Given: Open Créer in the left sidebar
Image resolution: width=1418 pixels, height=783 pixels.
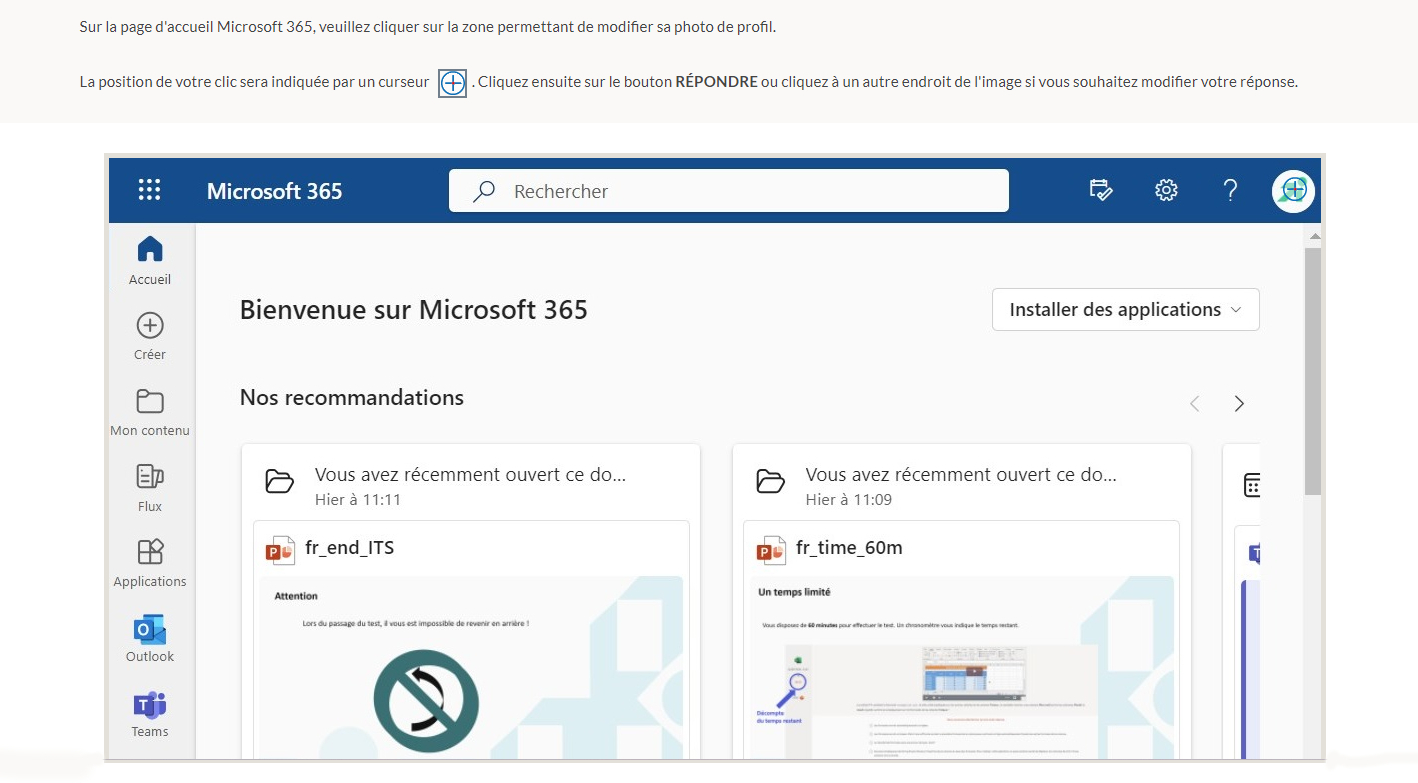Looking at the screenshot, I should 150,335.
